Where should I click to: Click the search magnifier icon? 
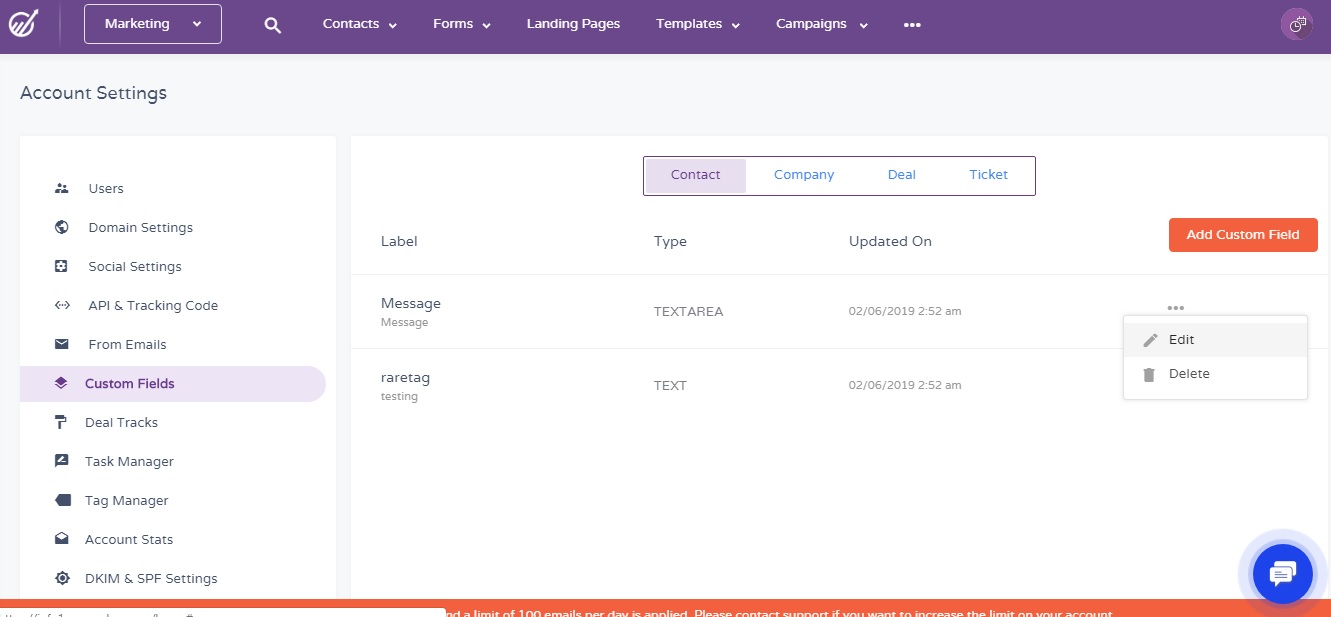pyautogui.click(x=272, y=25)
